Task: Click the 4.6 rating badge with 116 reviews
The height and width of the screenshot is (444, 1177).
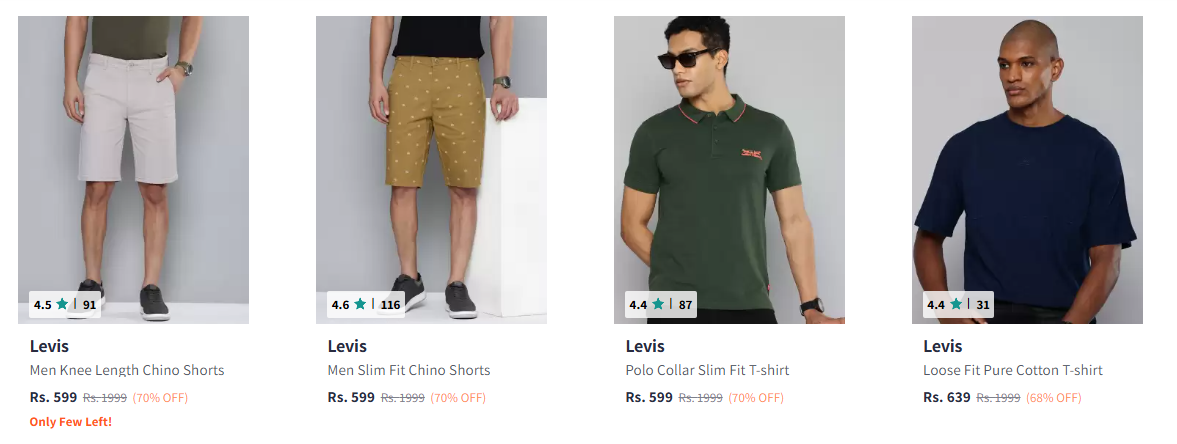Action: point(365,304)
